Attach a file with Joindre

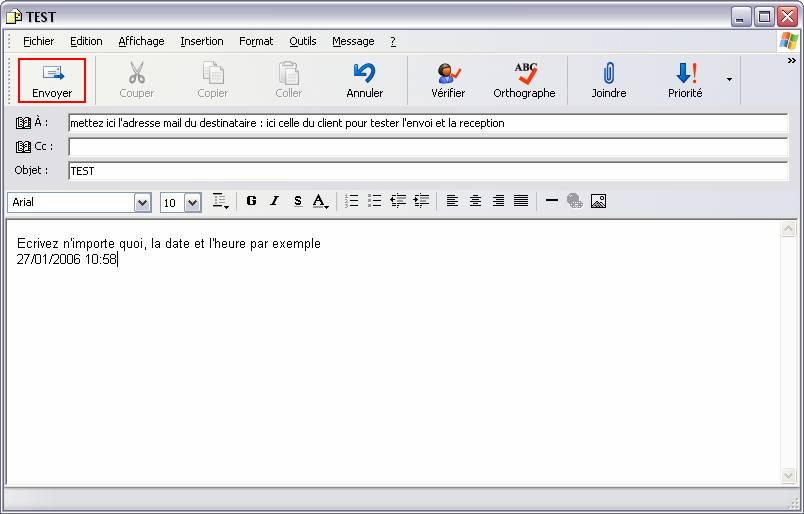click(x=609, y=81)
